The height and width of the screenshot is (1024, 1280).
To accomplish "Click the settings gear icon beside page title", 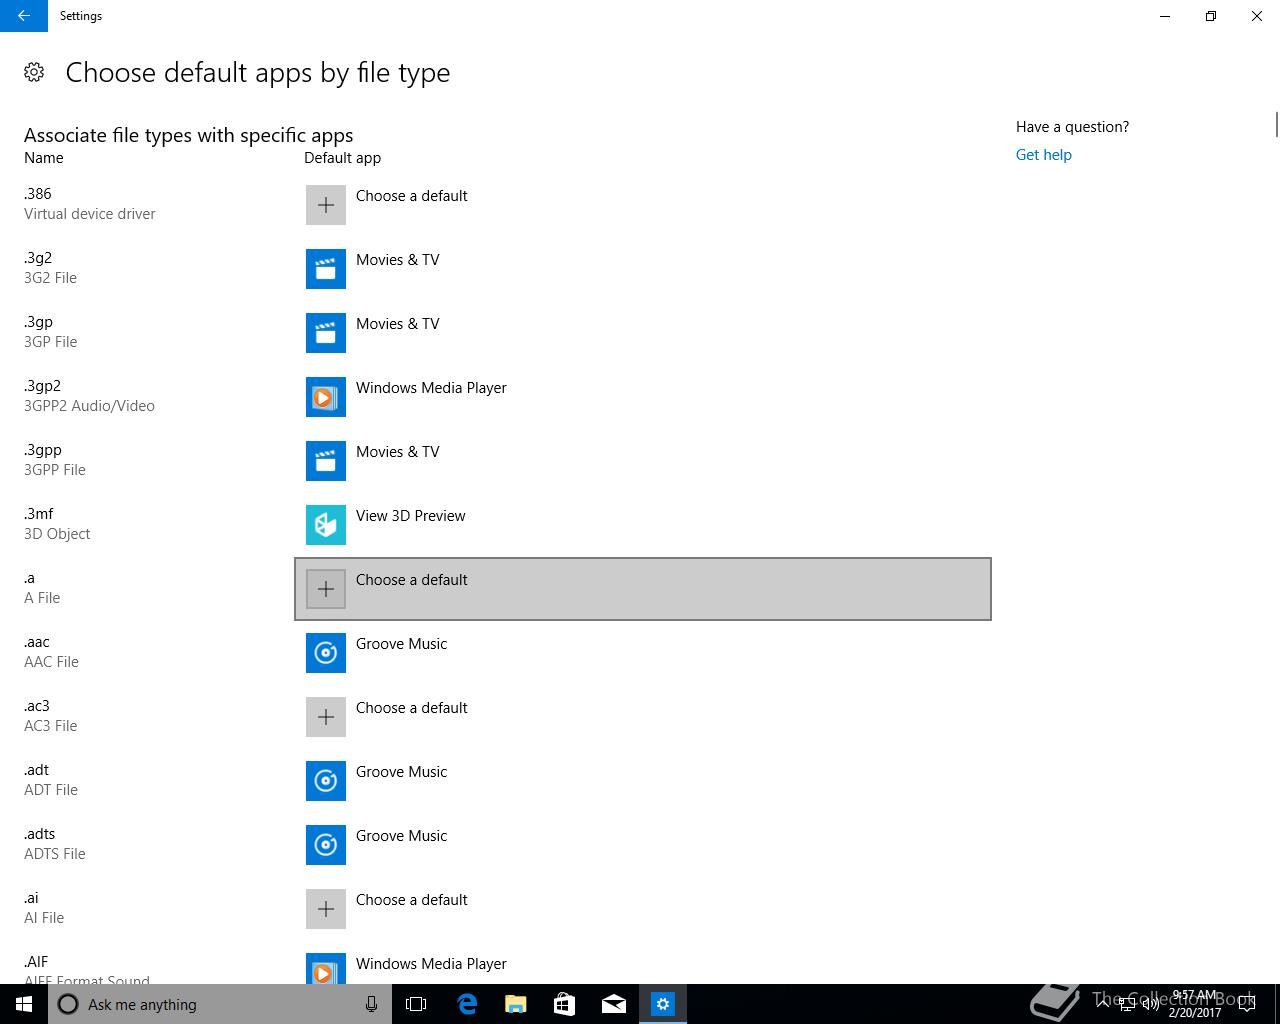I will click(34, 72).
